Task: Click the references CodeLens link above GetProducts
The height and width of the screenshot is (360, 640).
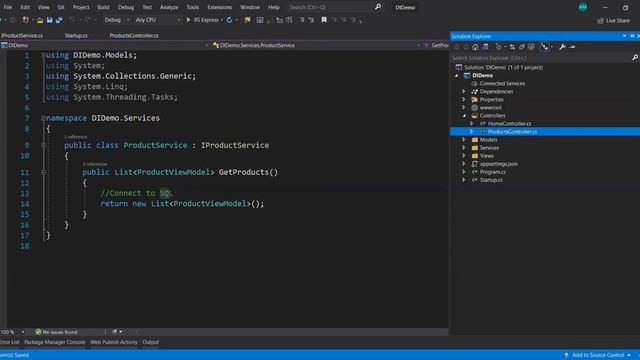Action: click(x=95, y=164)
